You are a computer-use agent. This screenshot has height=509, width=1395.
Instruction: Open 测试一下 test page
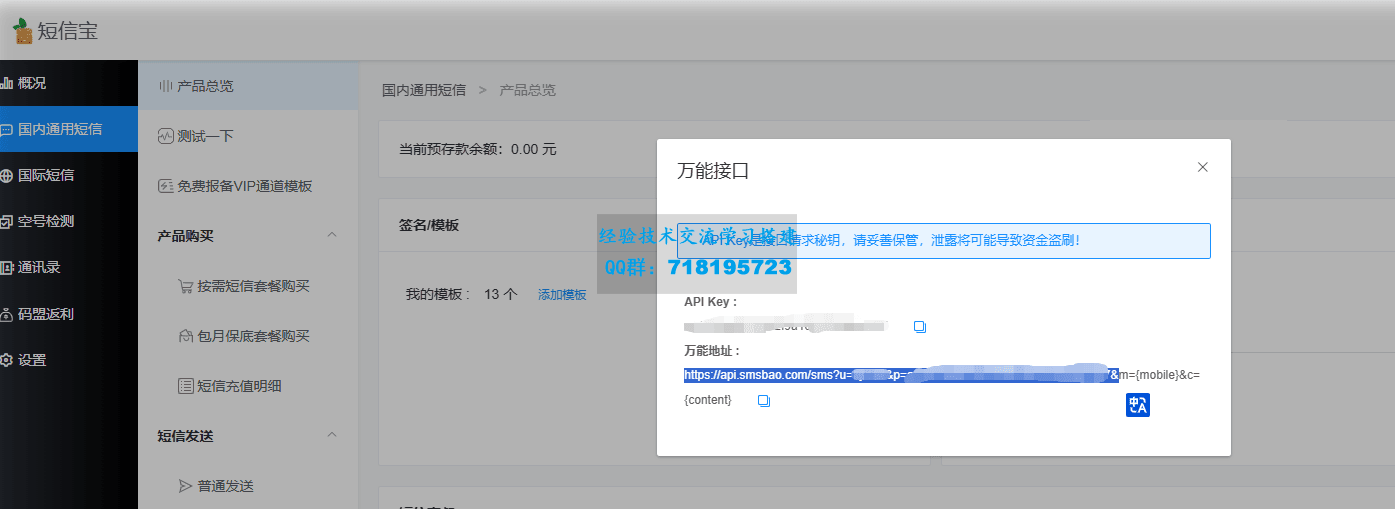[x=204, y=136]
